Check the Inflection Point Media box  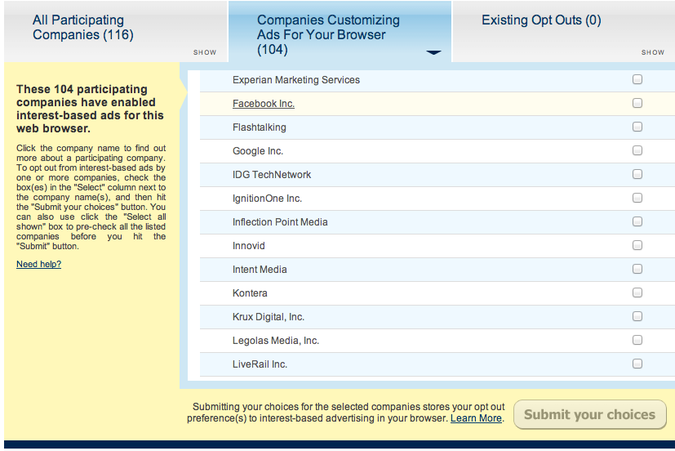pyautogui.click(x=637, y=221)
